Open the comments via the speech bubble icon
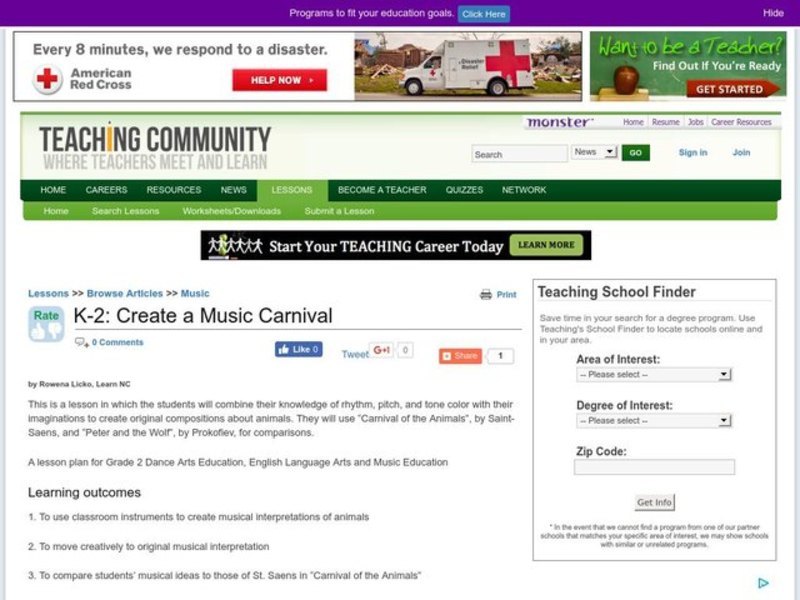 [x=80, y=342]
